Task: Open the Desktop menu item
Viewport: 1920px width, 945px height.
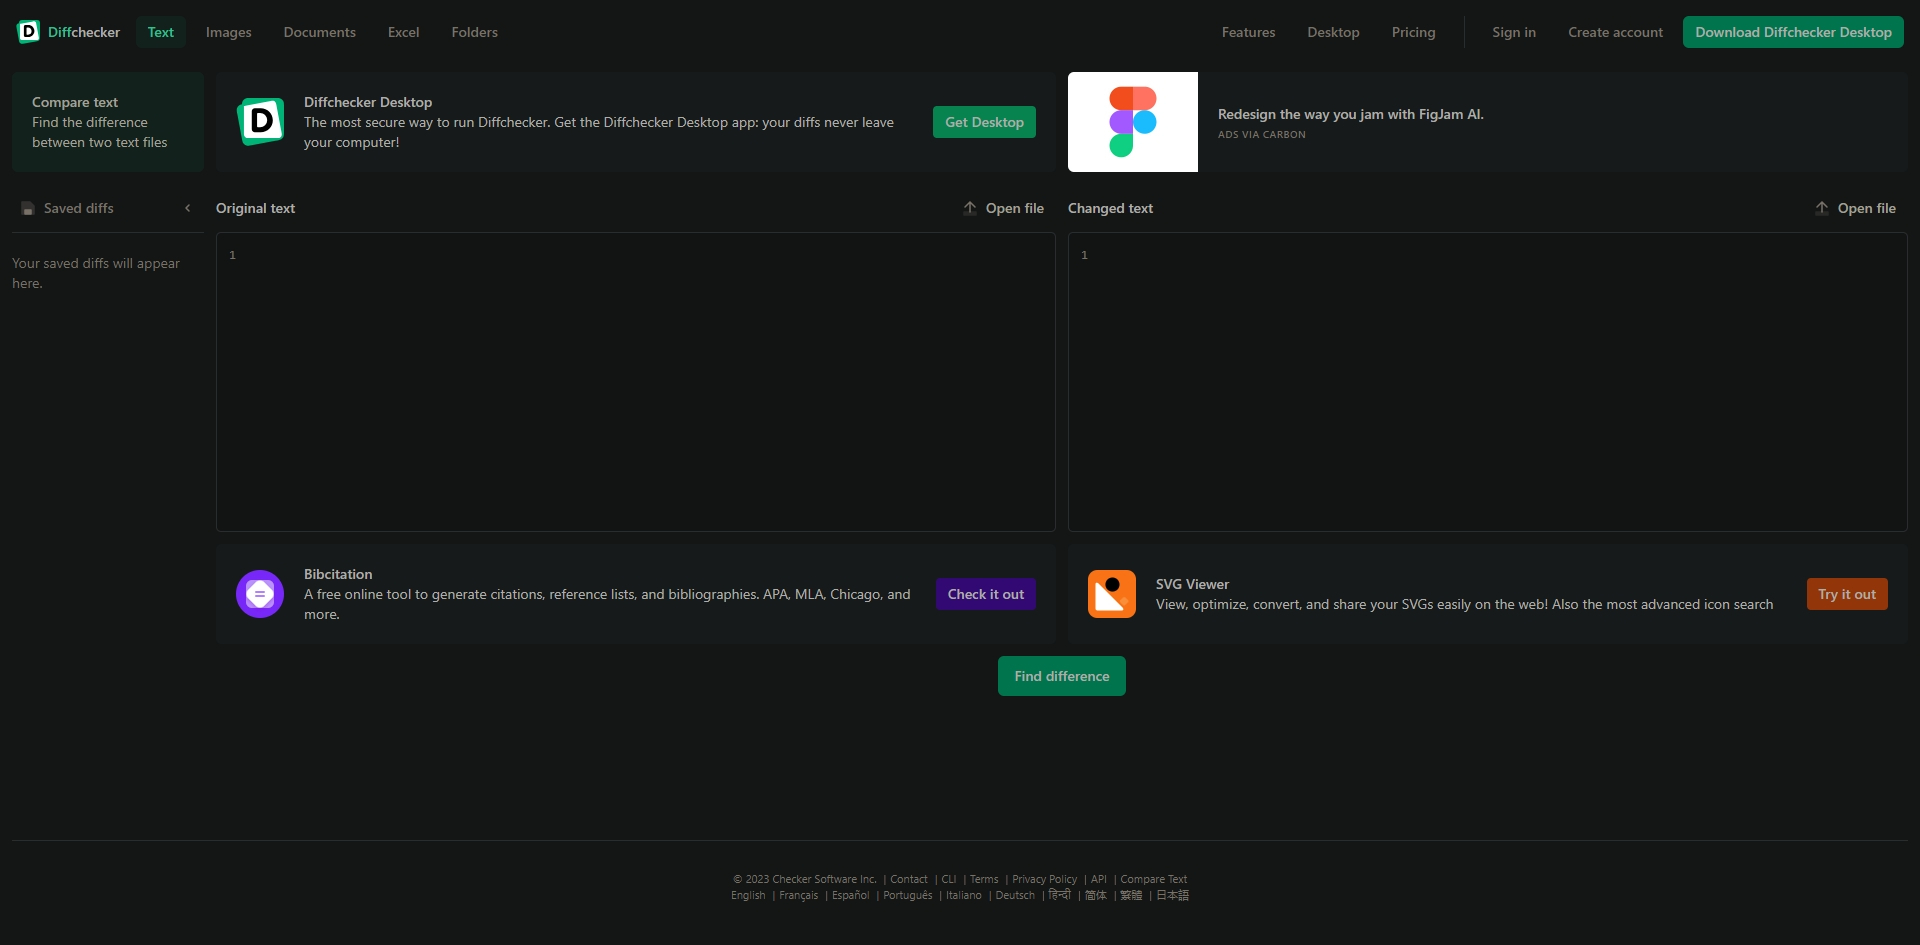Action: coord(1334,32)
